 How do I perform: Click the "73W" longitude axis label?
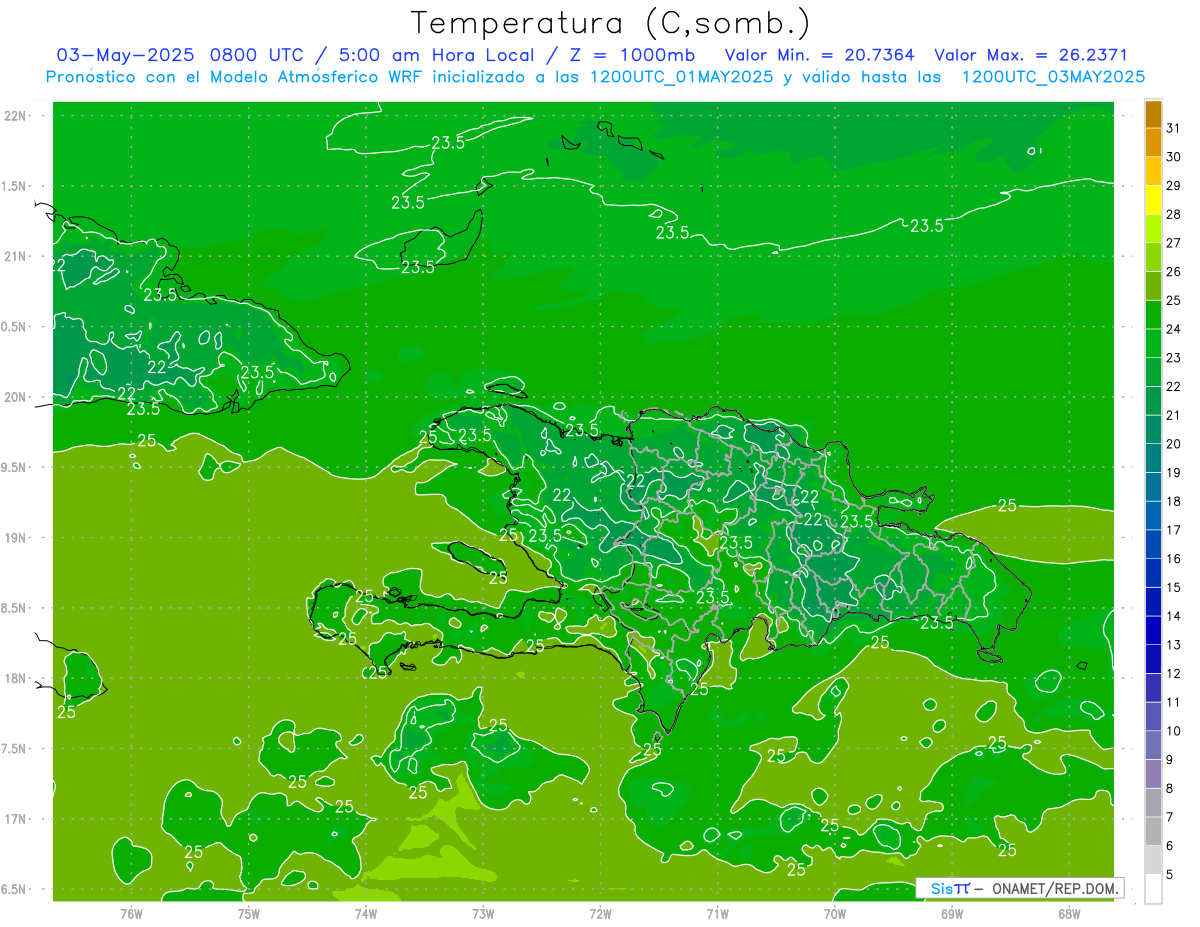pyautogui.click(x=483, y=914)
